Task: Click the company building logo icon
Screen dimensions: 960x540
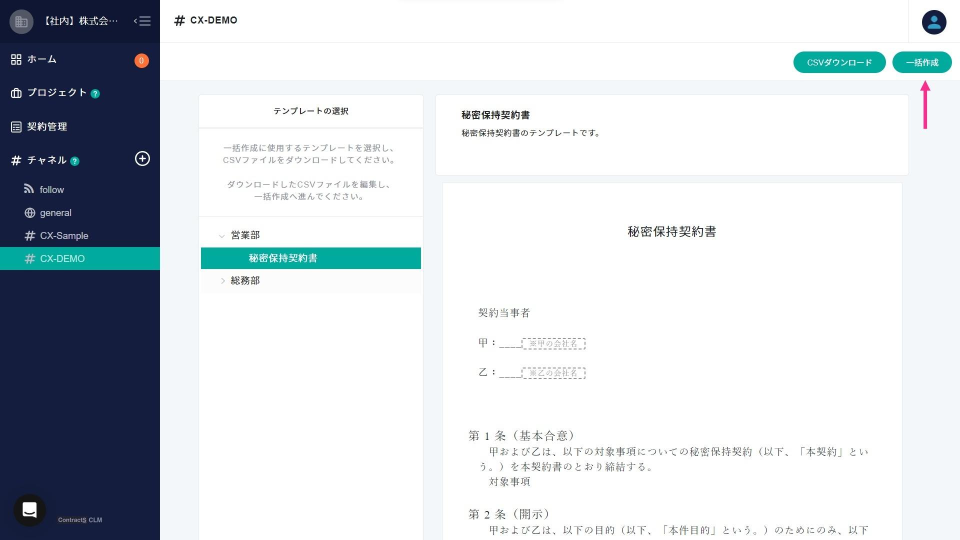Action: 21,21
